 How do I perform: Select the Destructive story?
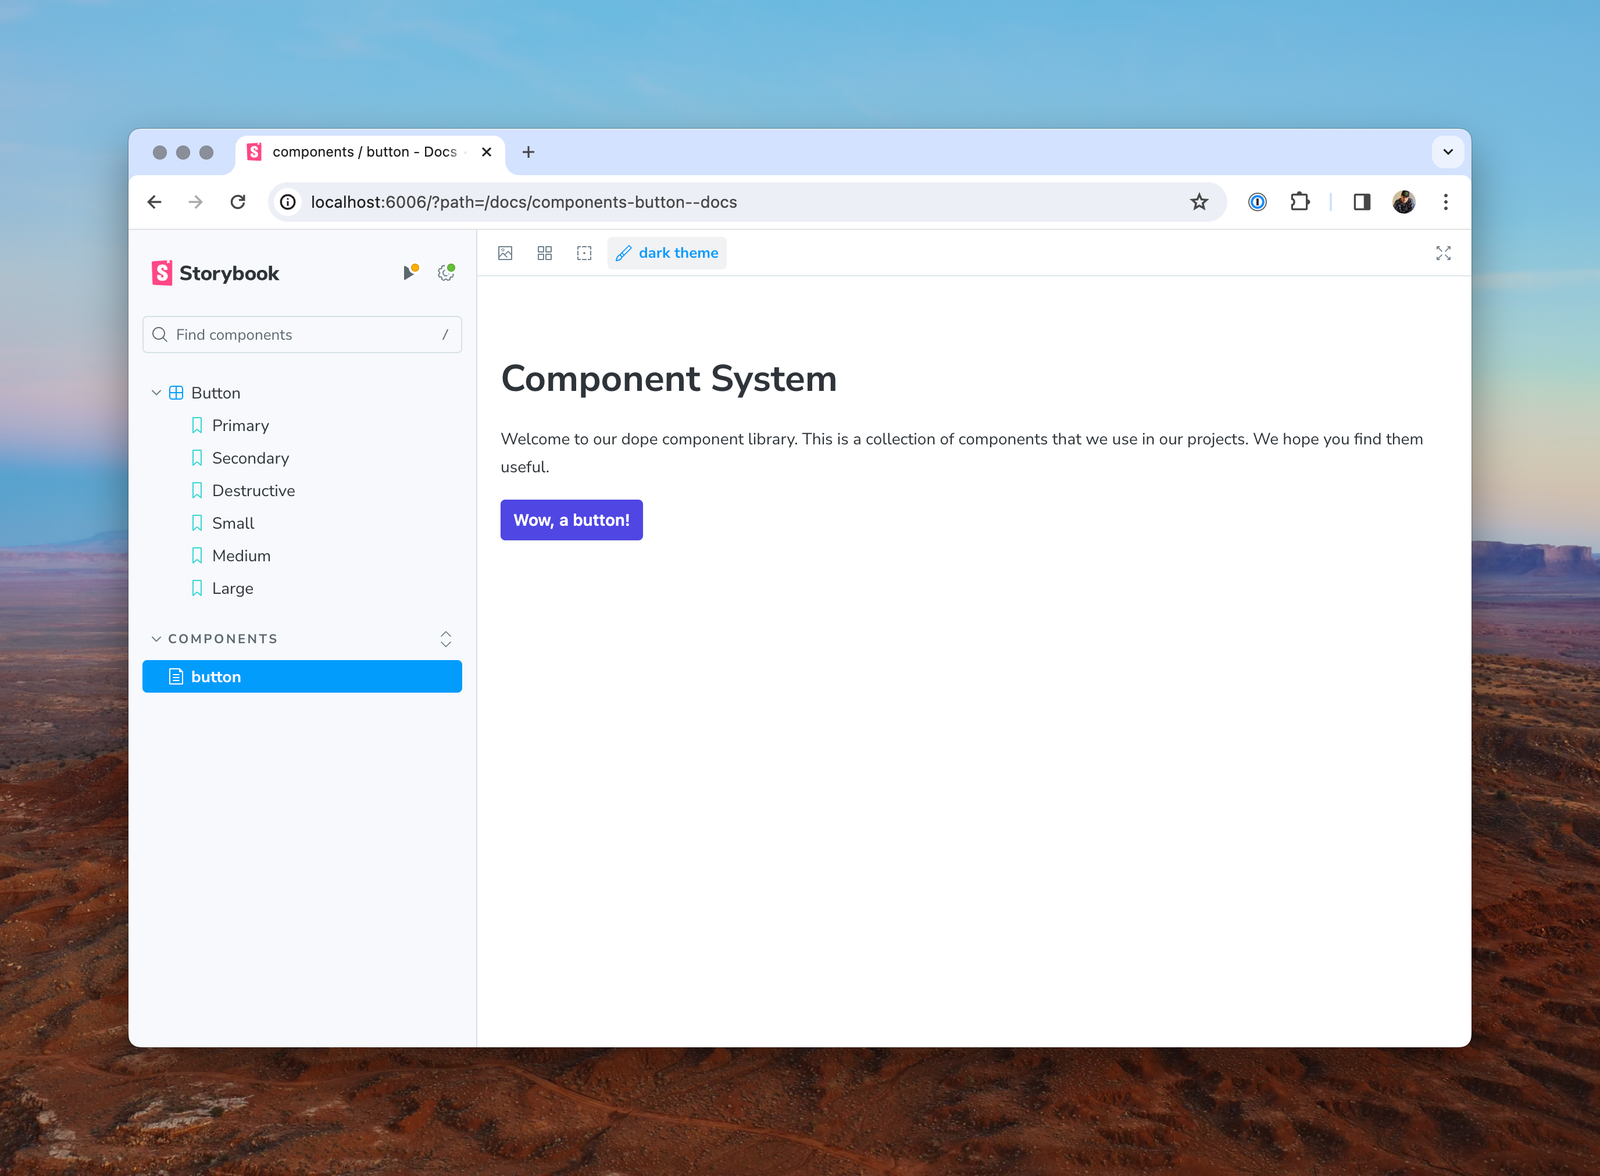(253, 490)
